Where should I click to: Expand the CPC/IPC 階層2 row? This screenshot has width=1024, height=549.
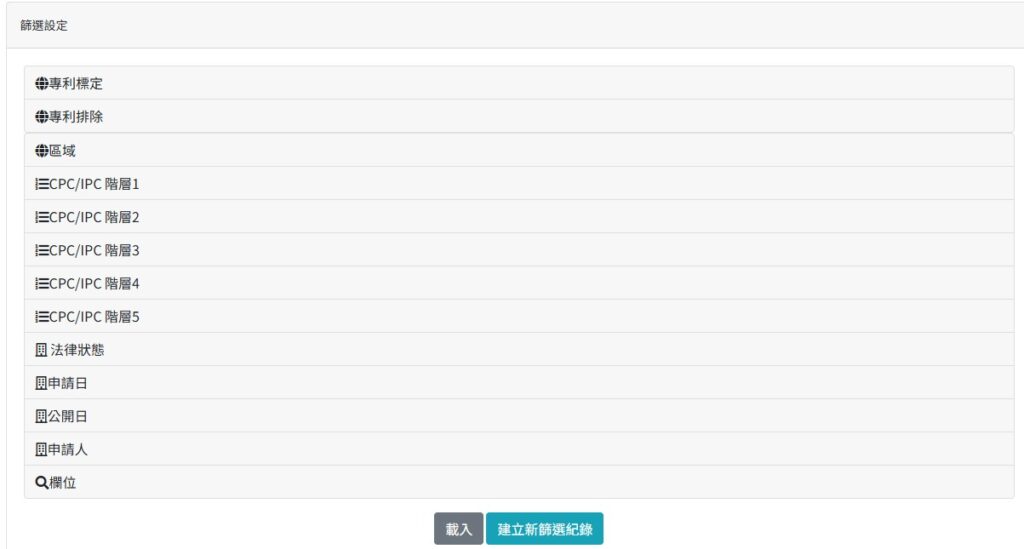[x=94, y=217]
